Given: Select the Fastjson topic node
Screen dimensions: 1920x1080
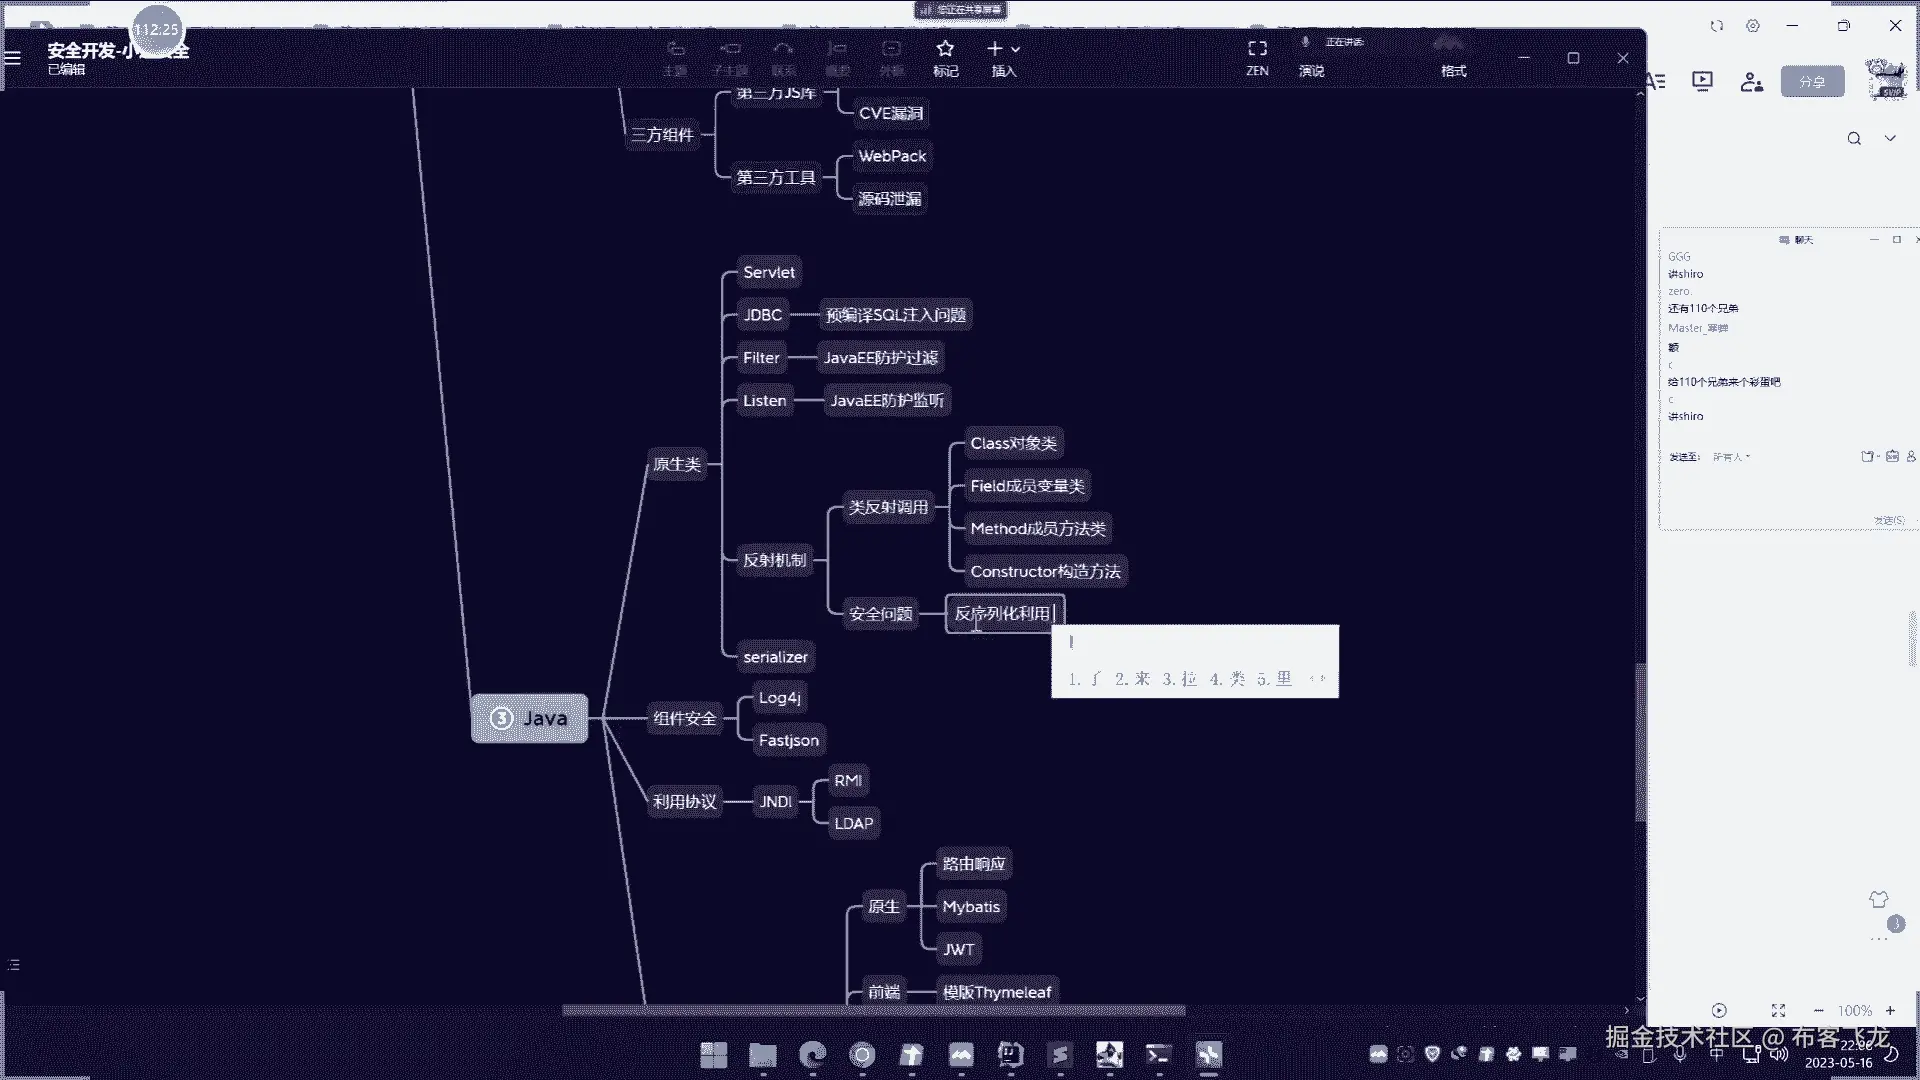Looking at the screenshot, I should click(x=788, y=740).
